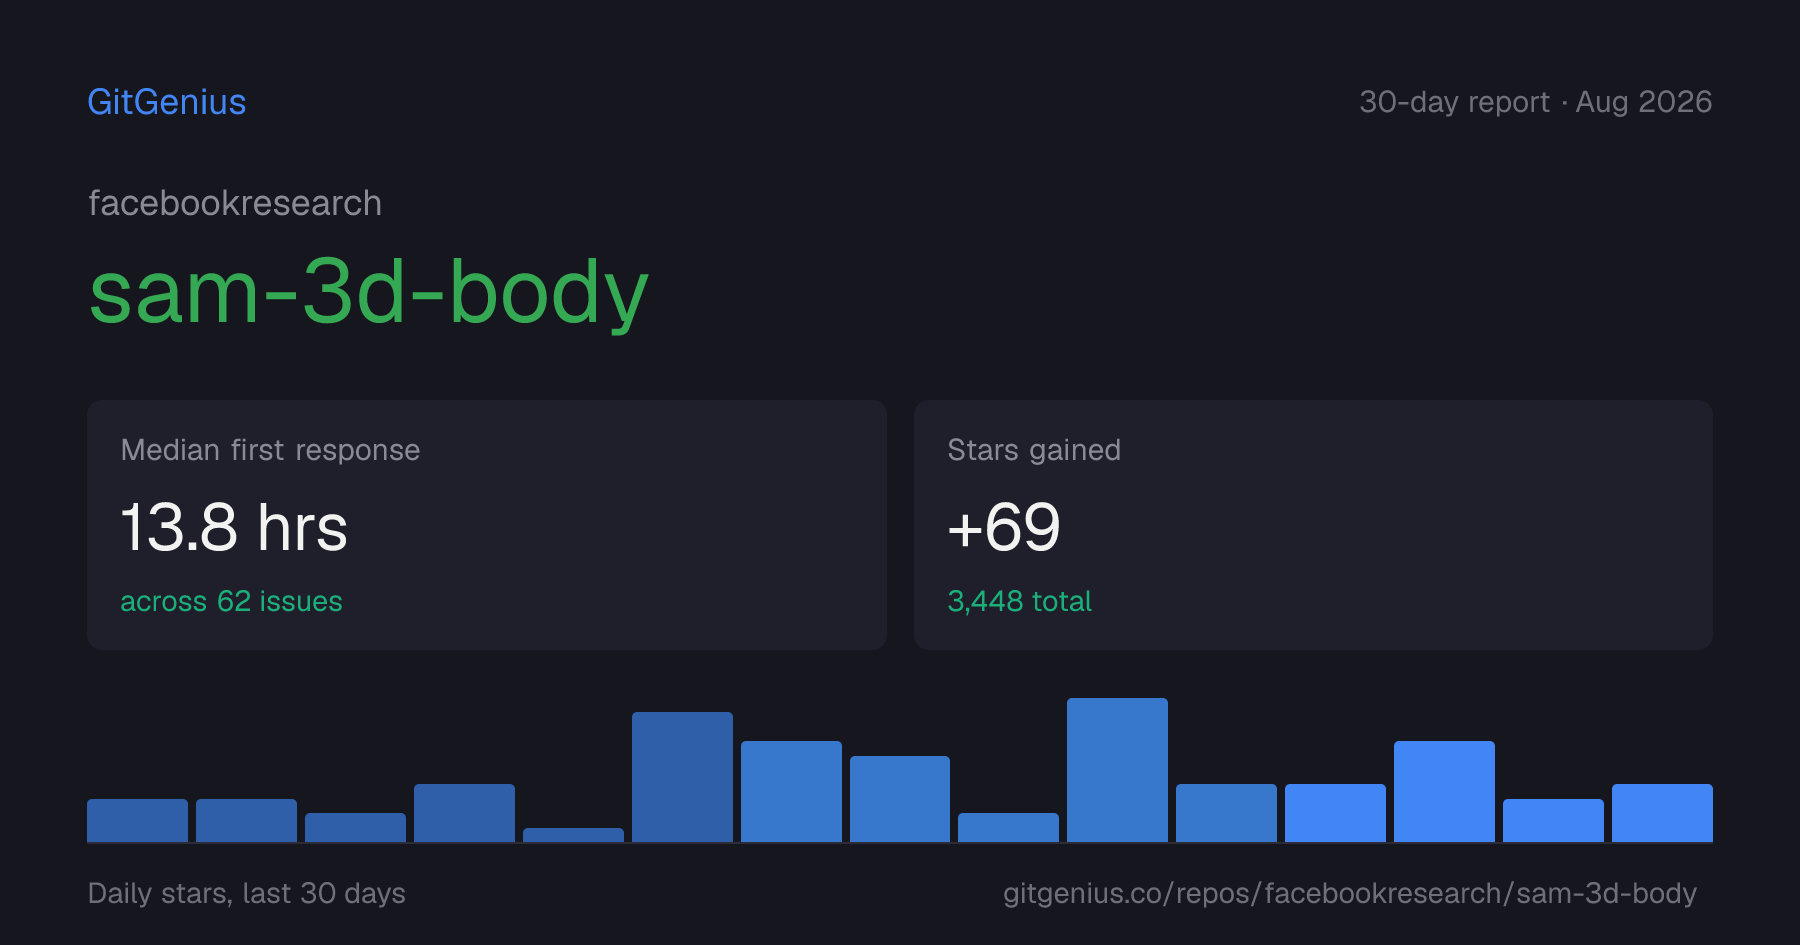Screen dimensions: 1800x945
Task: Click the Stars gained label
Action: click(x=1034, y=450)
